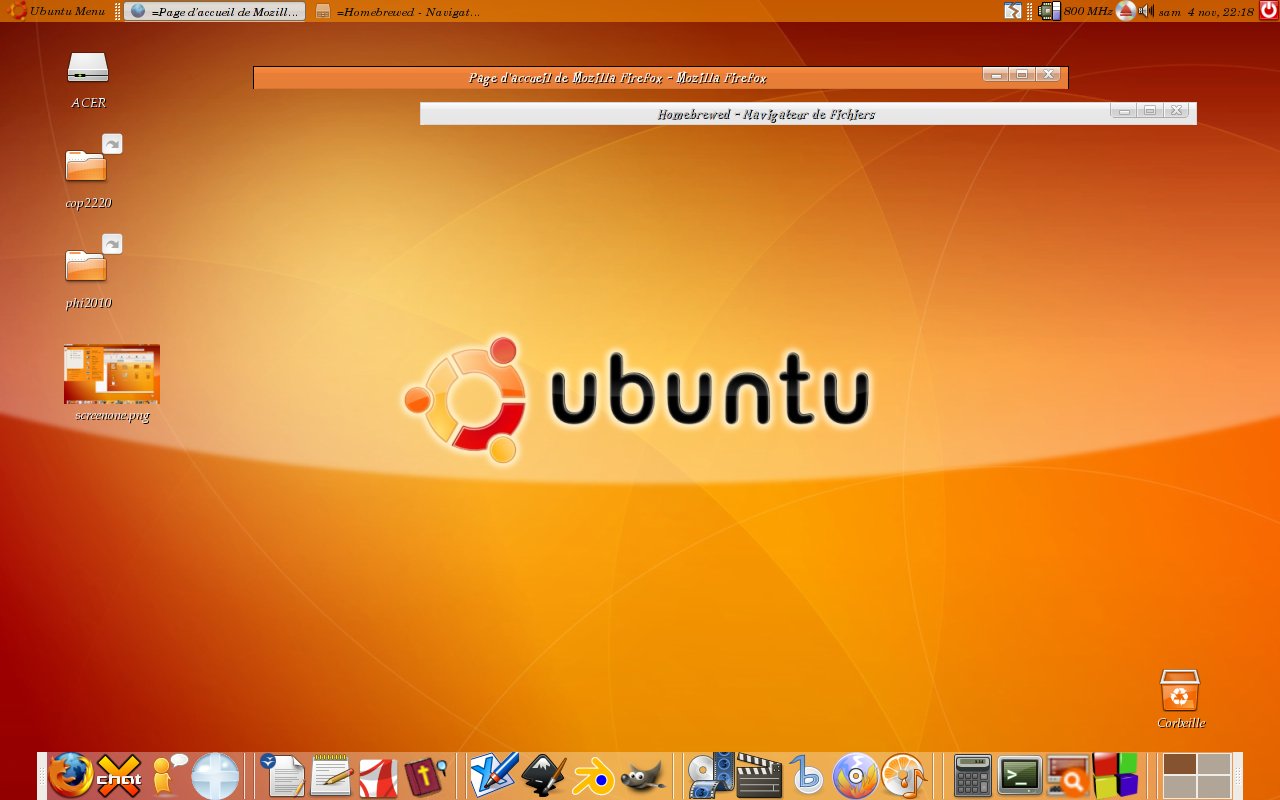Image resolution: width=1280 pixels, height=800 pixels.
Task: Open the Ubuntu Menu
Action: (57, 11)
